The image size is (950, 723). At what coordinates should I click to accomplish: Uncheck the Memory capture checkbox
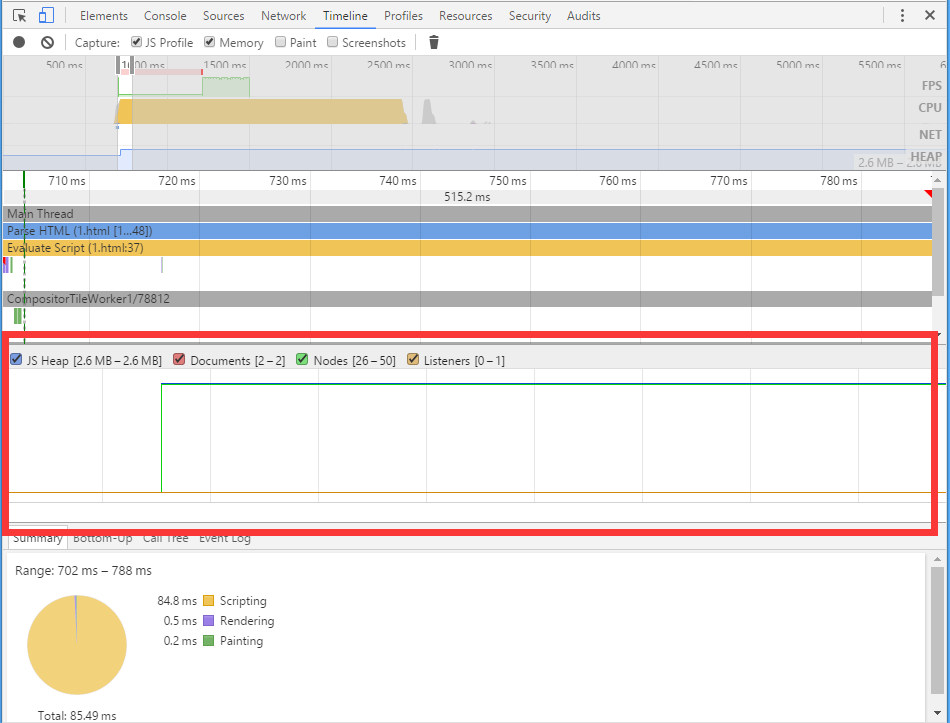click(210, 42)
